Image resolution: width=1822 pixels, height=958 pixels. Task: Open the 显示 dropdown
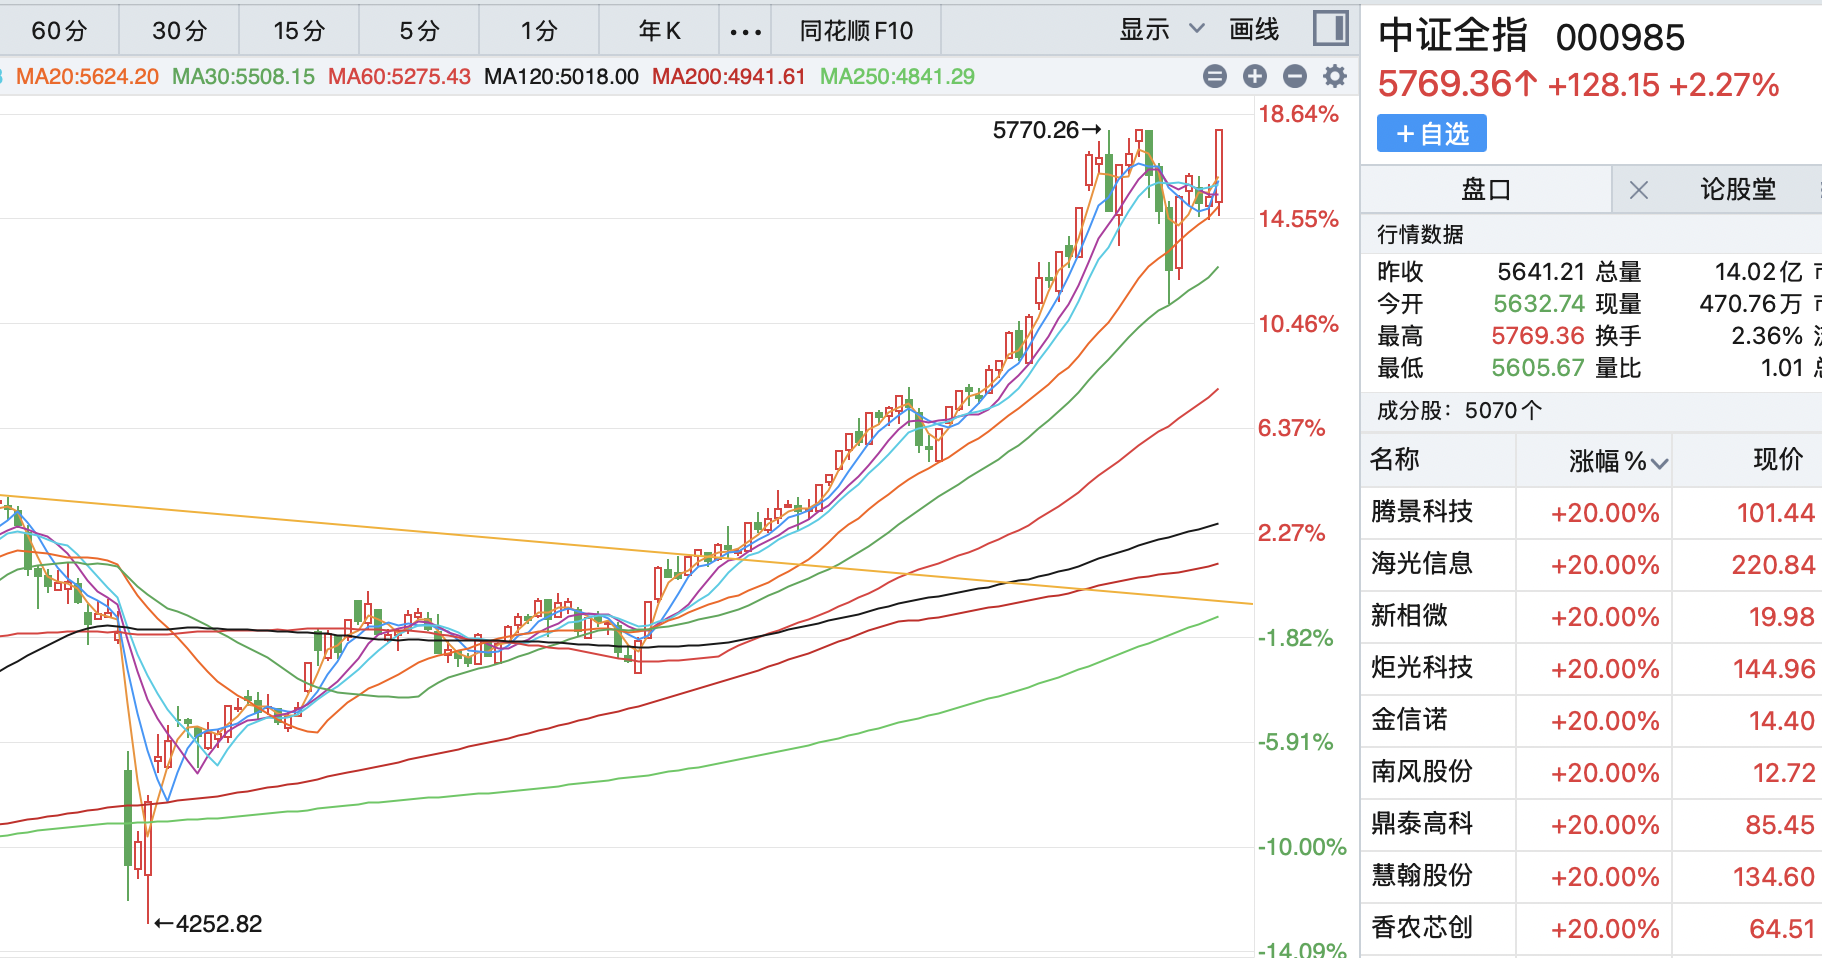tap(1161, 30)
